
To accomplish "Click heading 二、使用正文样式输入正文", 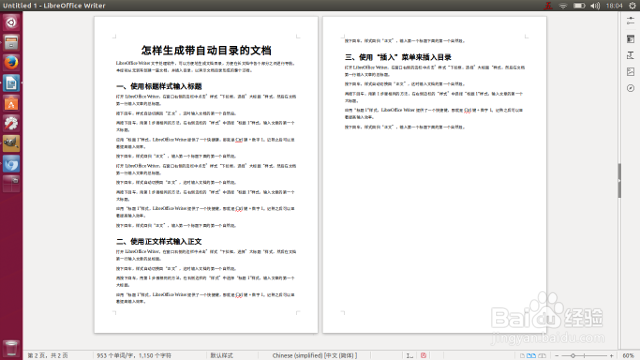I will tap(159, 241).
